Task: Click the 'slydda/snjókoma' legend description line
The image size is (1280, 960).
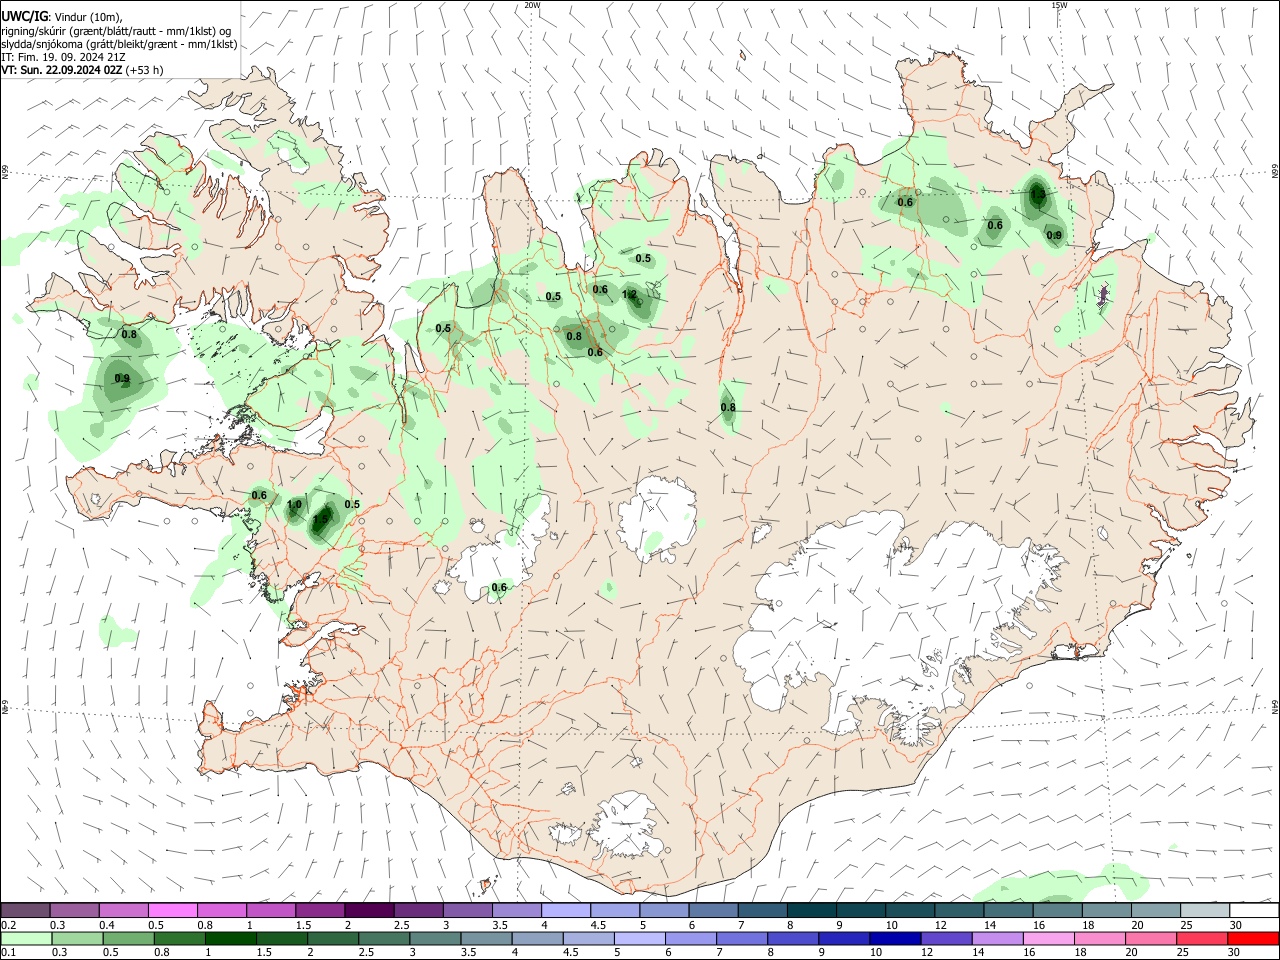Action: pyautogui.click(x=119, y=44)
